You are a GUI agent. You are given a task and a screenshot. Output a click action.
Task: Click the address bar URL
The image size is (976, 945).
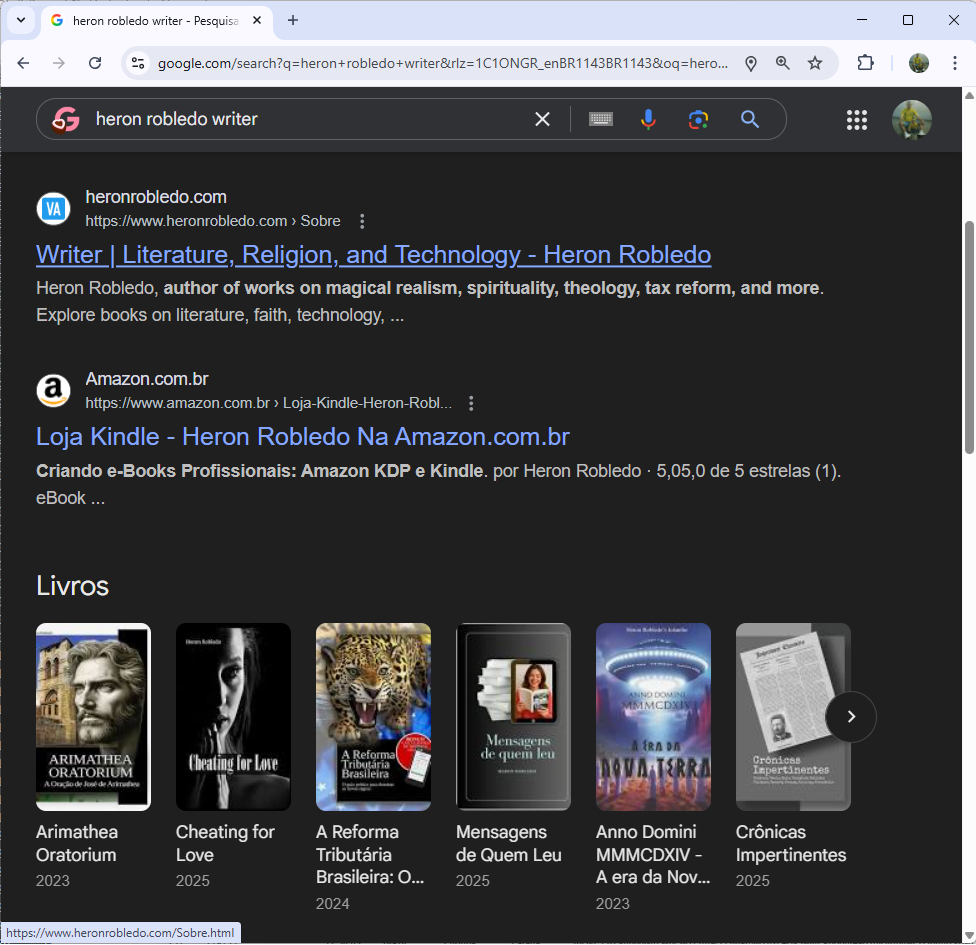tap(443, 63)
